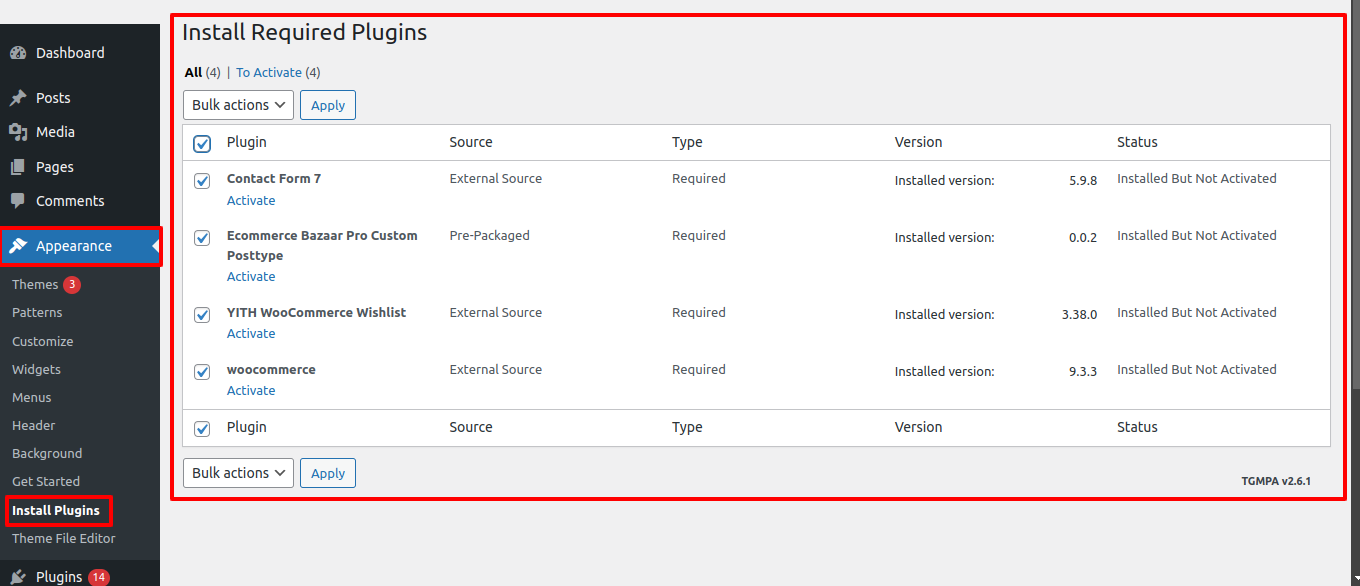Click the Comments speech bubble icon
Screen dimensions: 1360x586
(18, 201)
